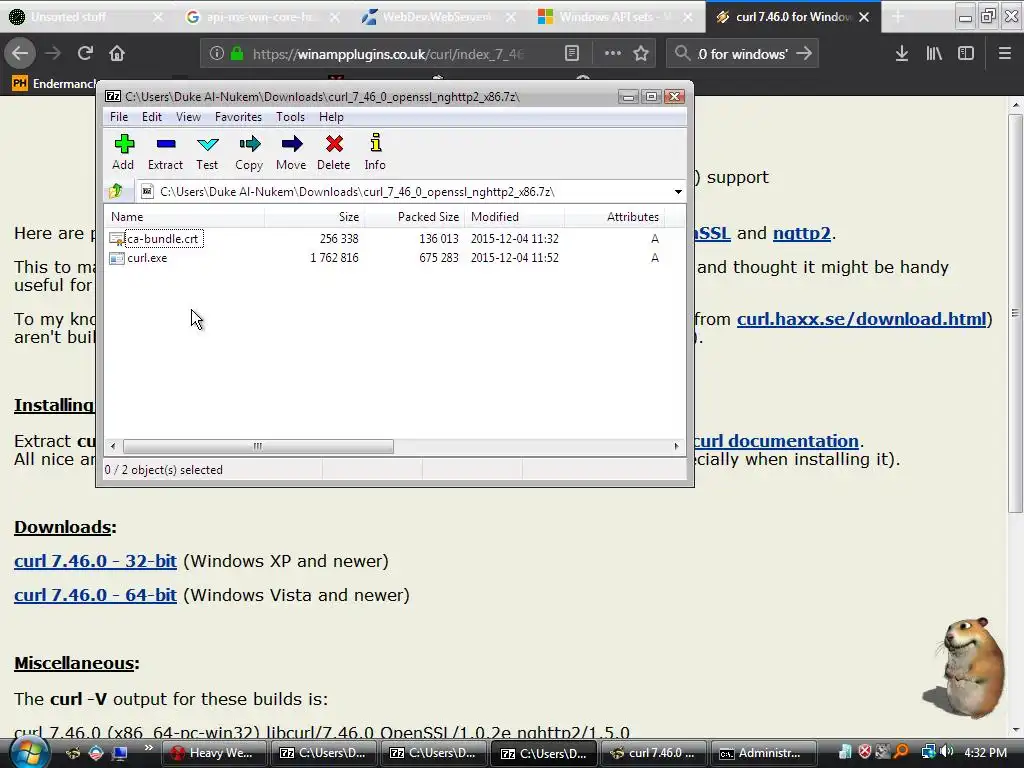The image size is (1024, 768).
Task: Reload the current Firefox page
Action: click(85, 53)
